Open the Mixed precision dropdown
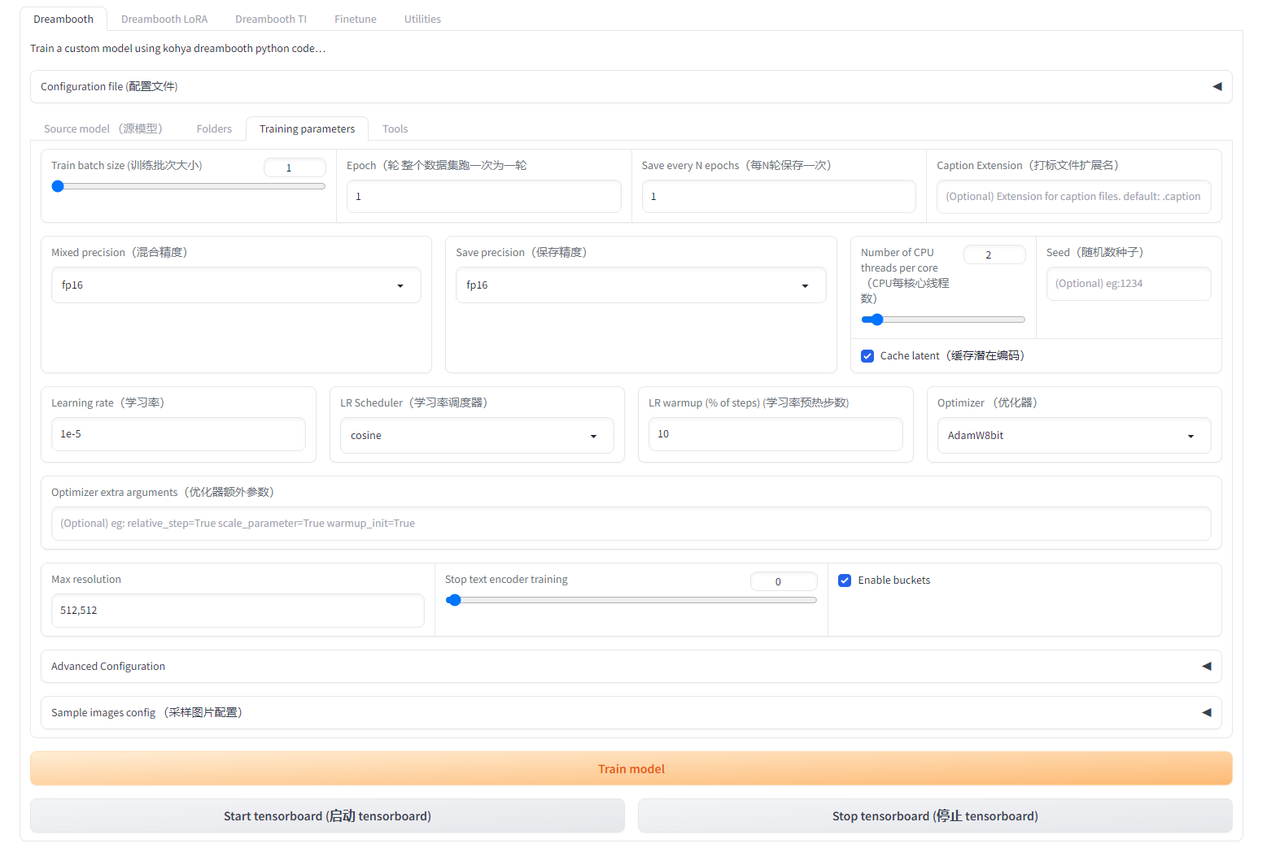This screenshot has width=1280, height=861. pyautogui.click(x=235, y=285)
